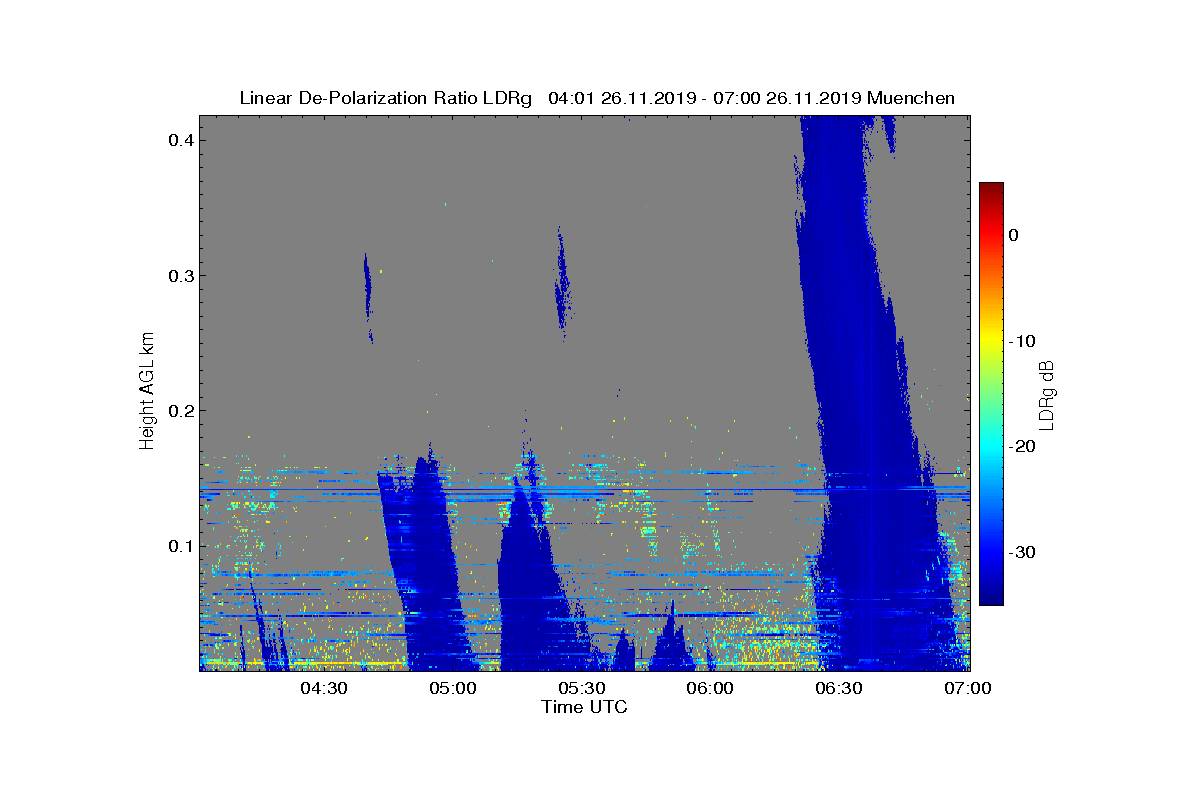Screen dimensions: 1200x800
Task: Click the 05:30 time tick label
Action: [582, 688]
